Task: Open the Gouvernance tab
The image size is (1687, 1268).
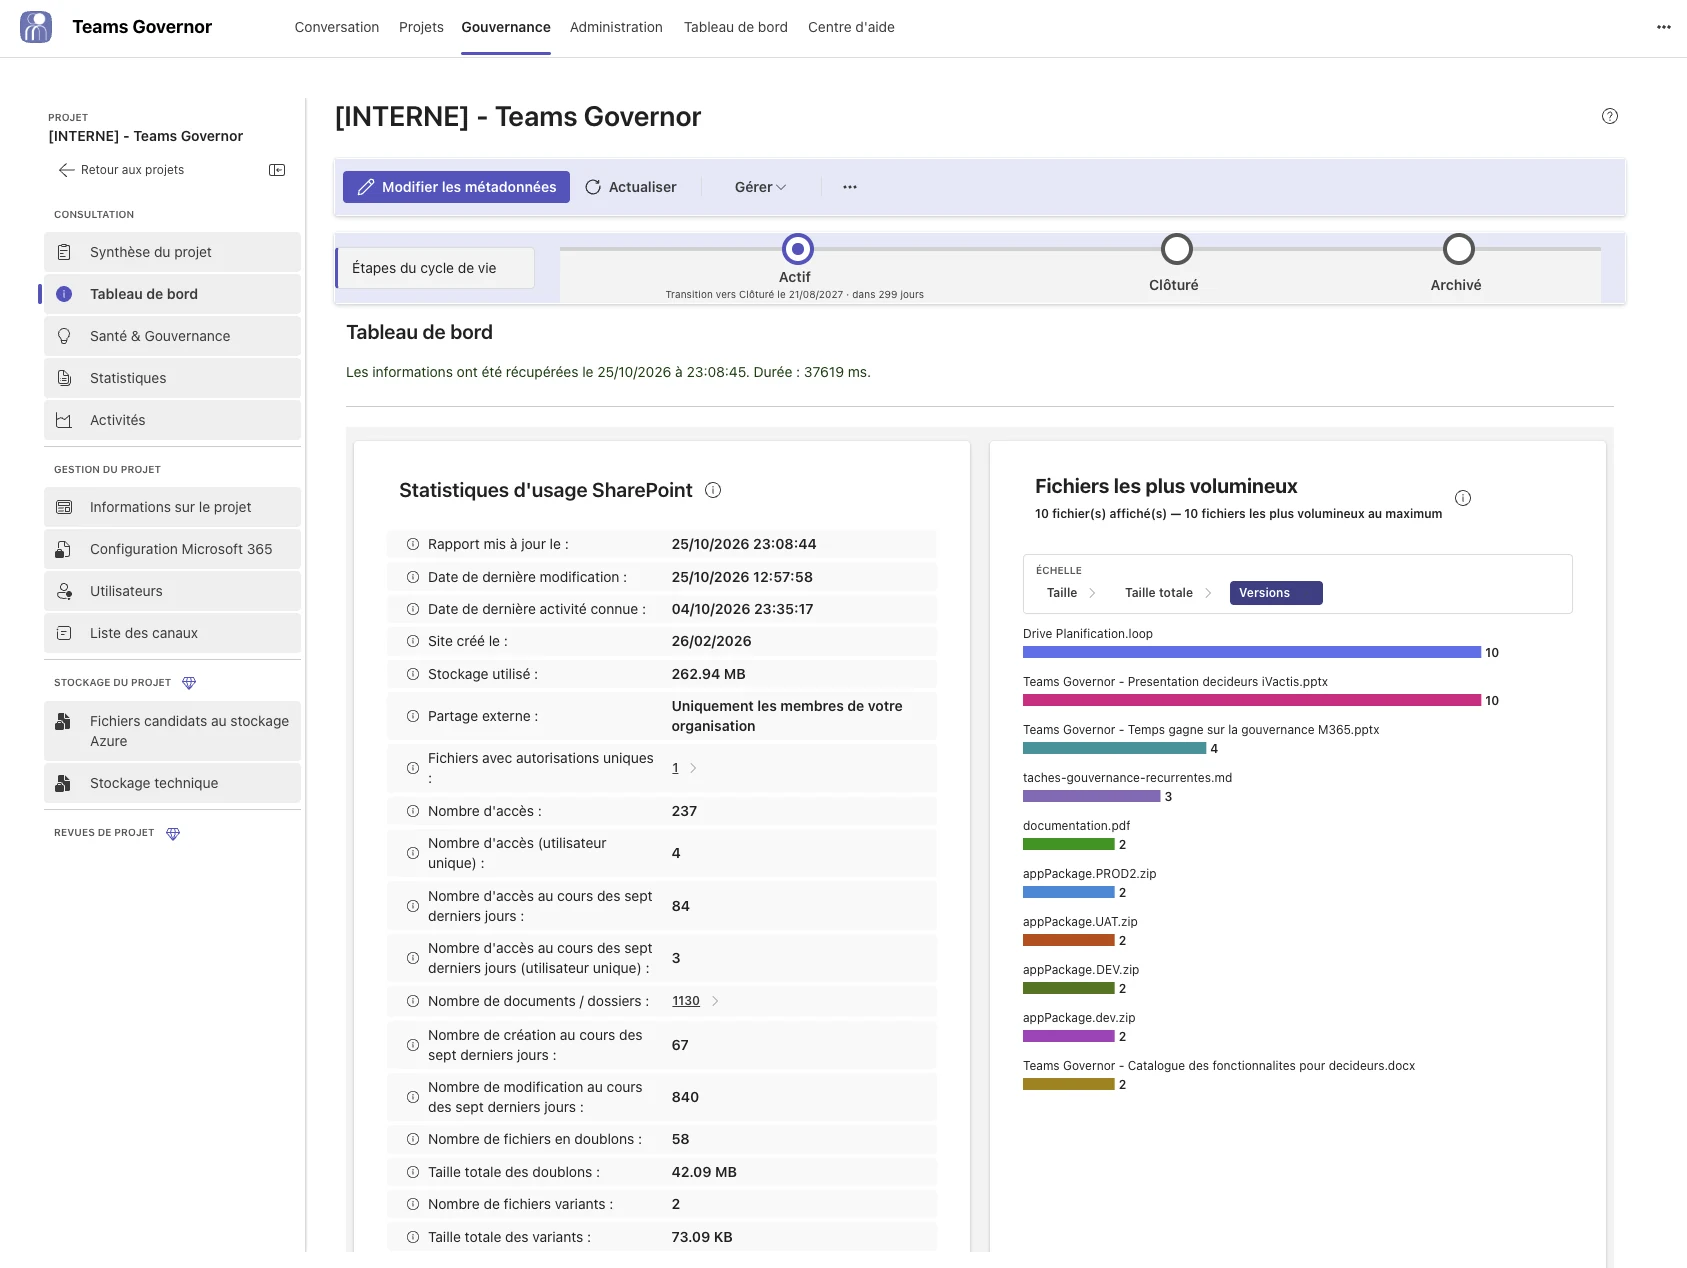Action: 506,27
